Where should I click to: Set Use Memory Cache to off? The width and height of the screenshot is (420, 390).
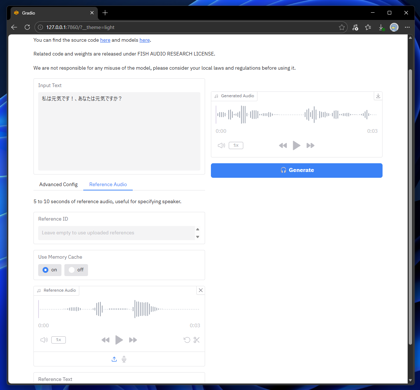click(76, 270)
